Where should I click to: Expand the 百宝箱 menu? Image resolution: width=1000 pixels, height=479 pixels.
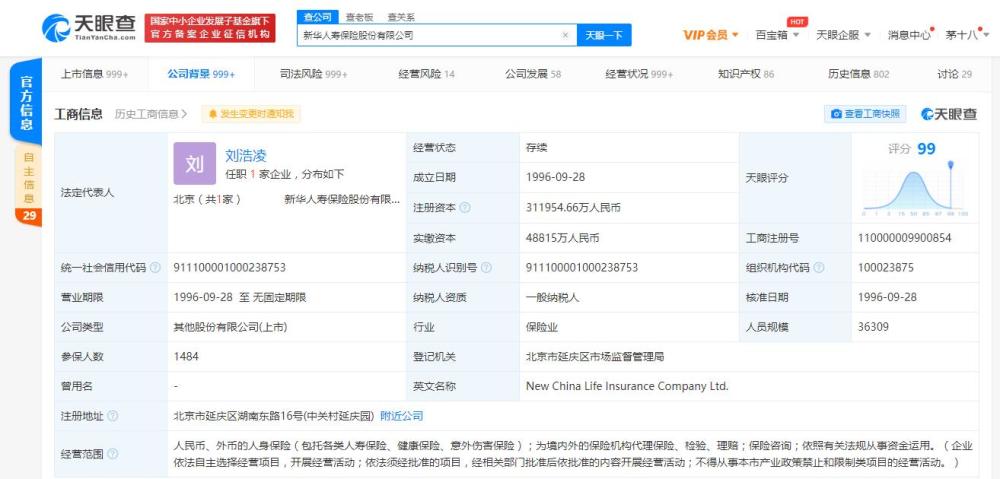777,35
